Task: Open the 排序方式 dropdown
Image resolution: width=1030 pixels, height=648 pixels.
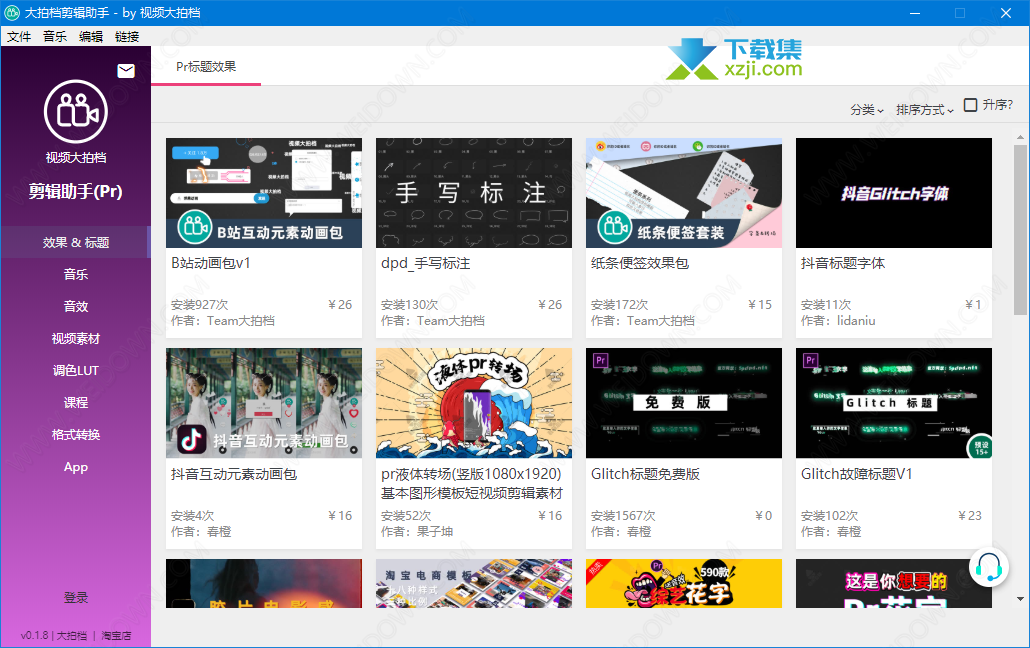Action: (x=925, y=110)
